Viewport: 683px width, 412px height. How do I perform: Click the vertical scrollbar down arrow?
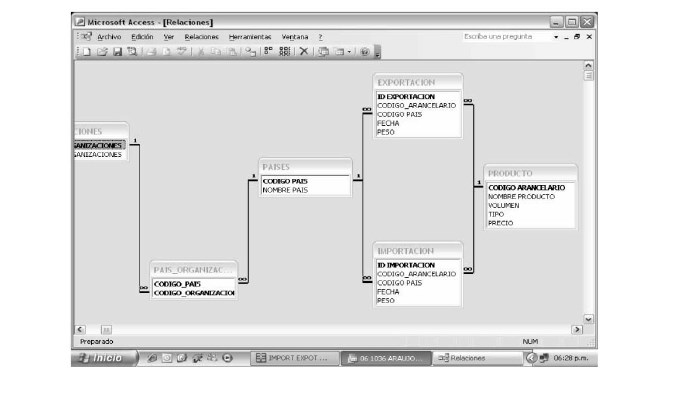pos(588,318)
